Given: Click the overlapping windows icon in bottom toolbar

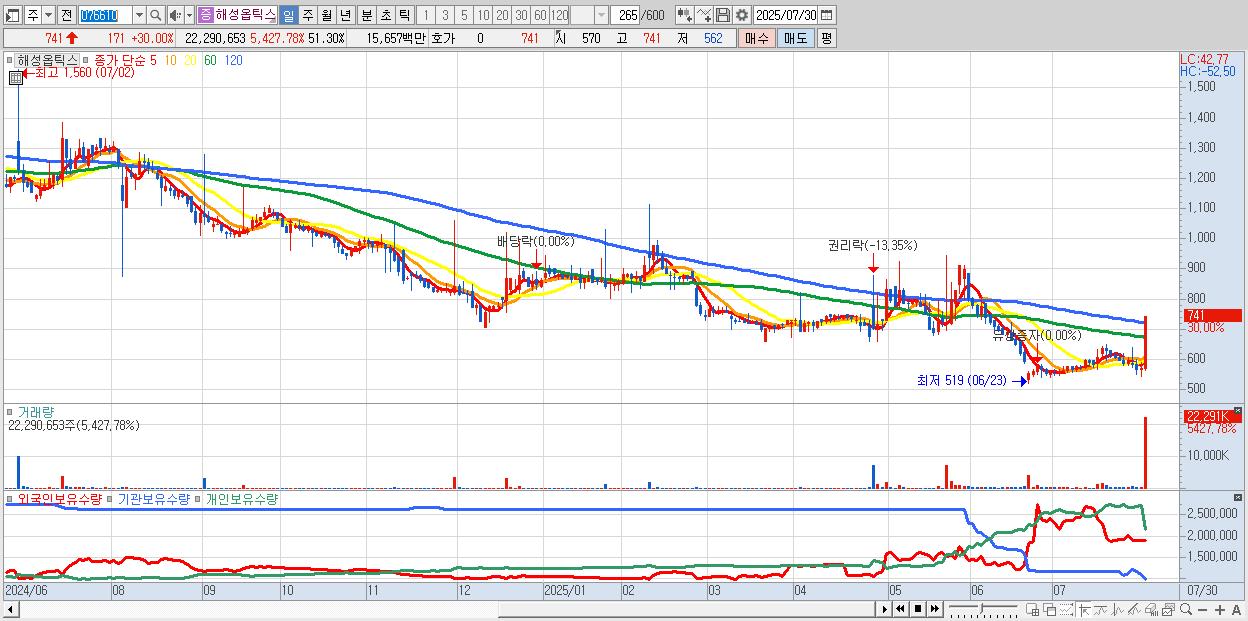Looking at the screenshot, I should coord(1050,609).
